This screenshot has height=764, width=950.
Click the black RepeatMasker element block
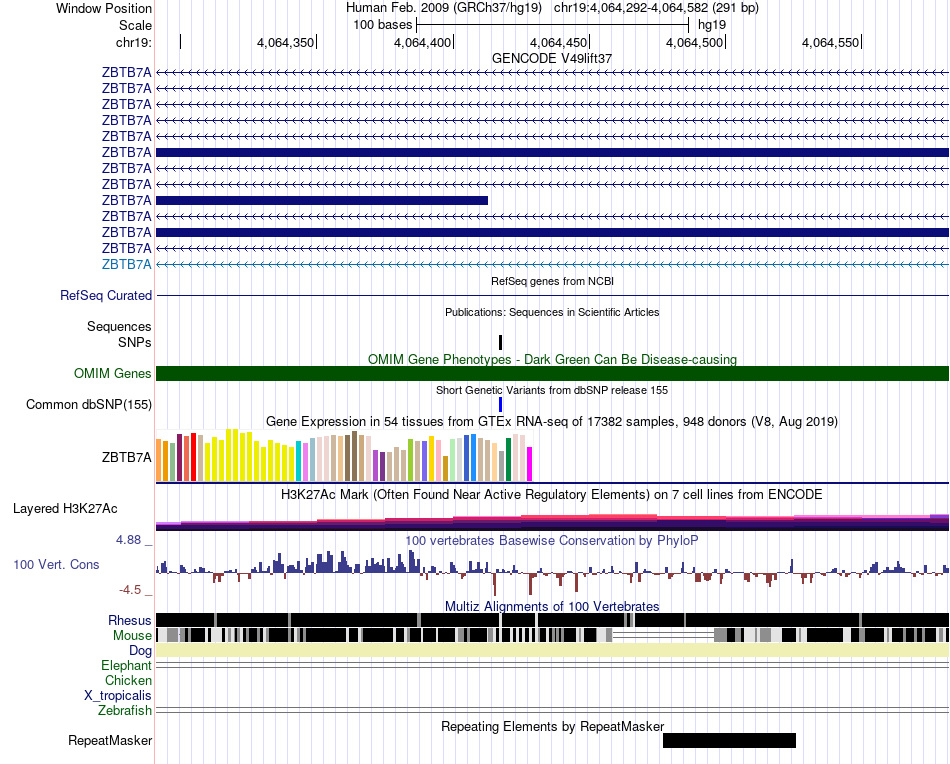729,740
